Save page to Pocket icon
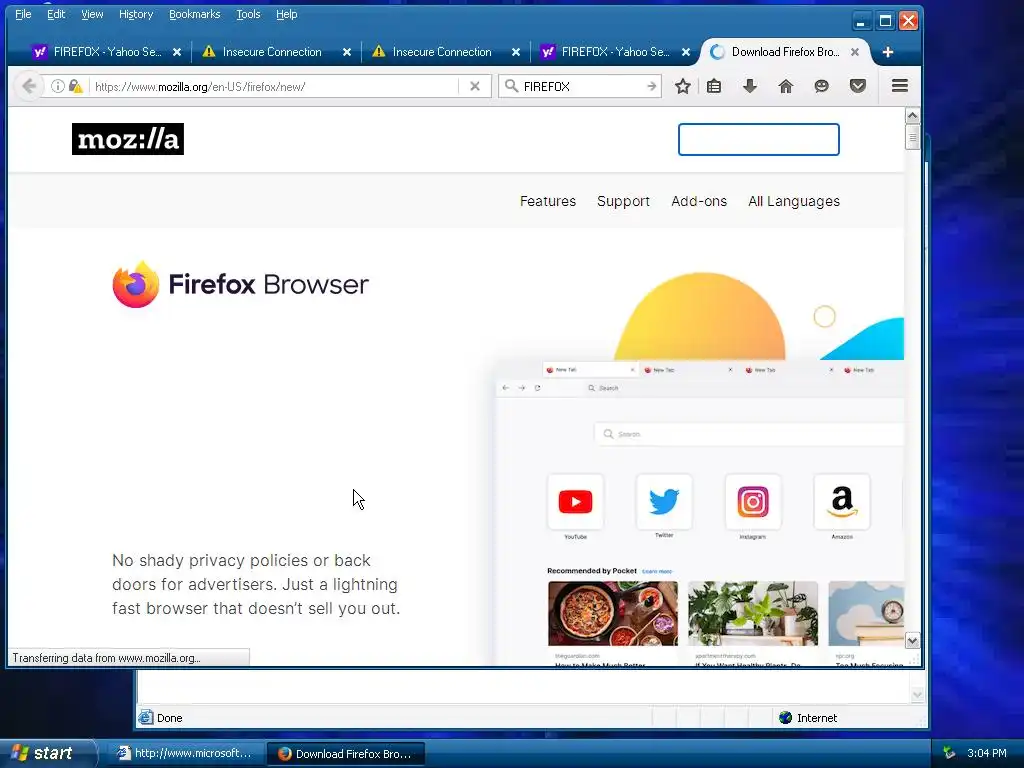The width and height of the screenshot is (1024, 768). (x=857, y=86)
